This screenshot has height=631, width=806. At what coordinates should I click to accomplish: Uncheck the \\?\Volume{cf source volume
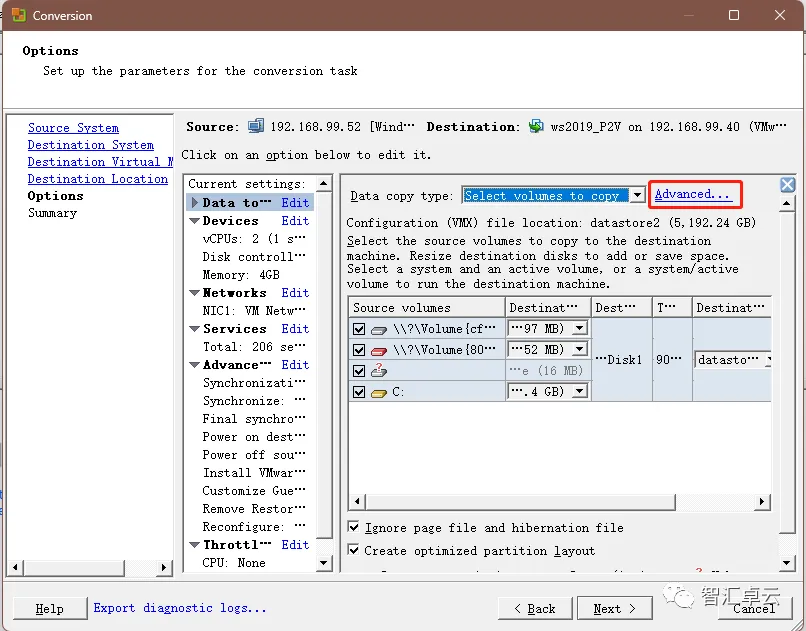coord(359,329)
